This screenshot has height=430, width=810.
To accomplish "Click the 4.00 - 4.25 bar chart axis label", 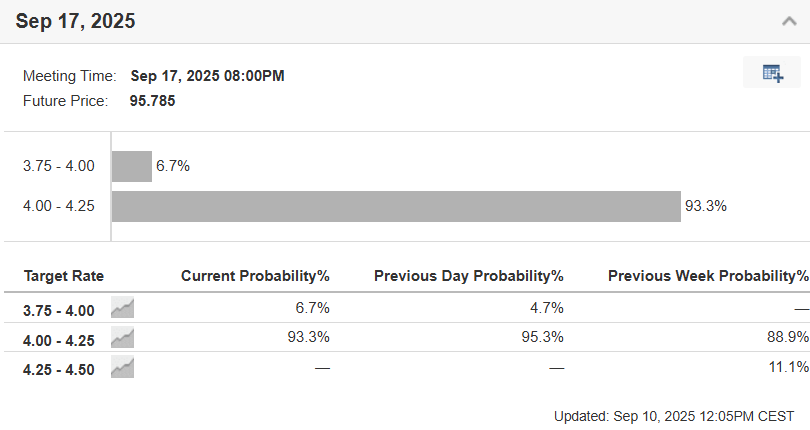I will [59, 206].
